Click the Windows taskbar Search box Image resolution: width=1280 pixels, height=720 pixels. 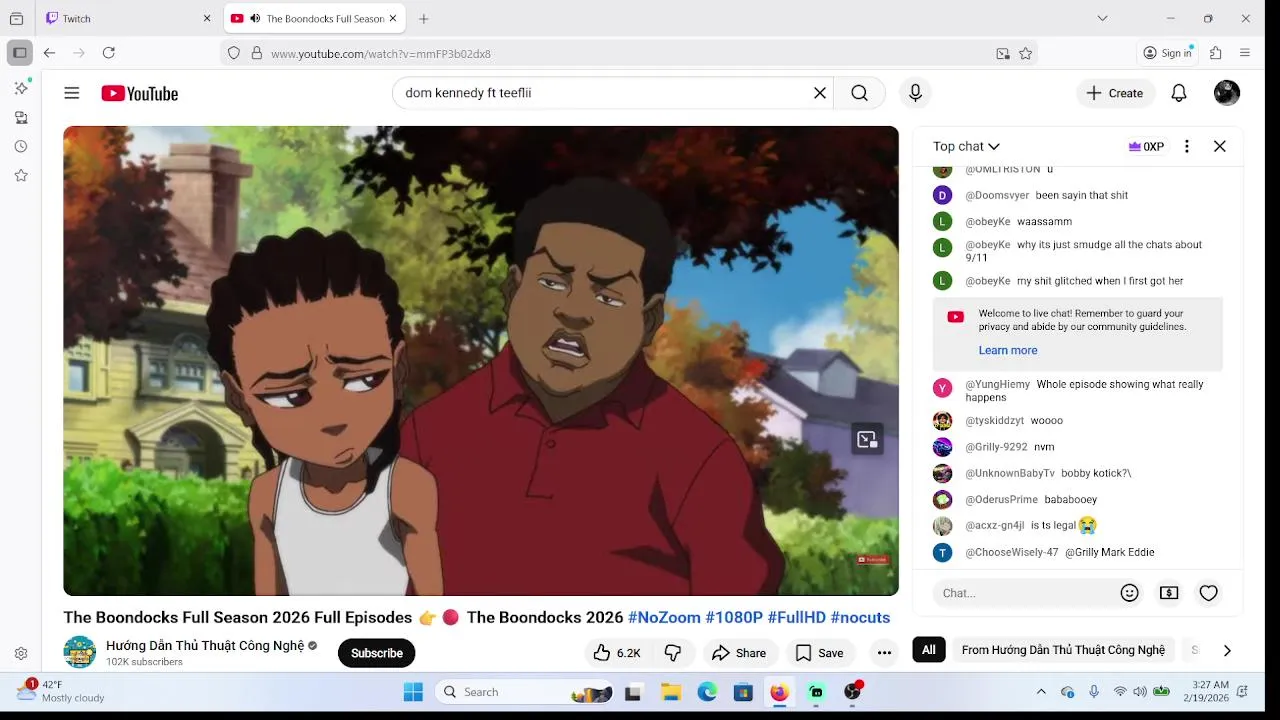pos(525,692)
